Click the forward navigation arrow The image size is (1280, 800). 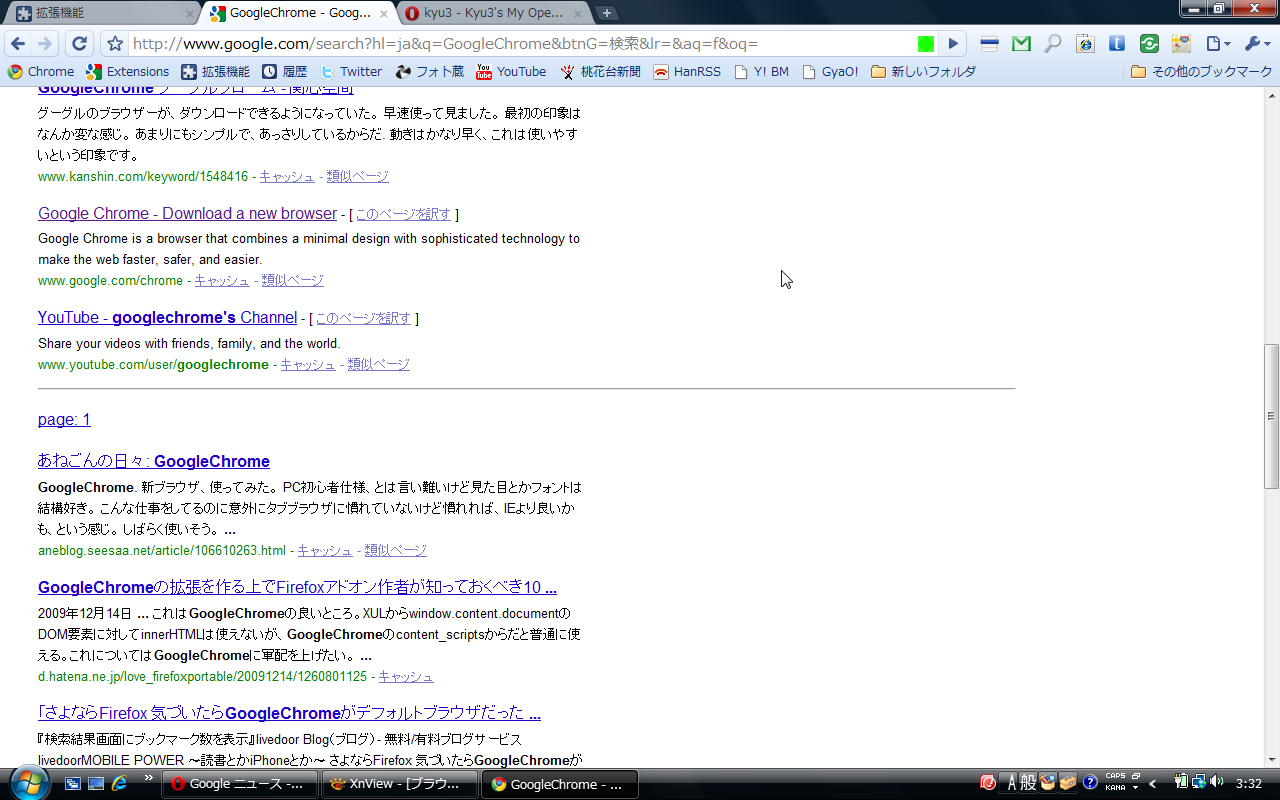45,44
